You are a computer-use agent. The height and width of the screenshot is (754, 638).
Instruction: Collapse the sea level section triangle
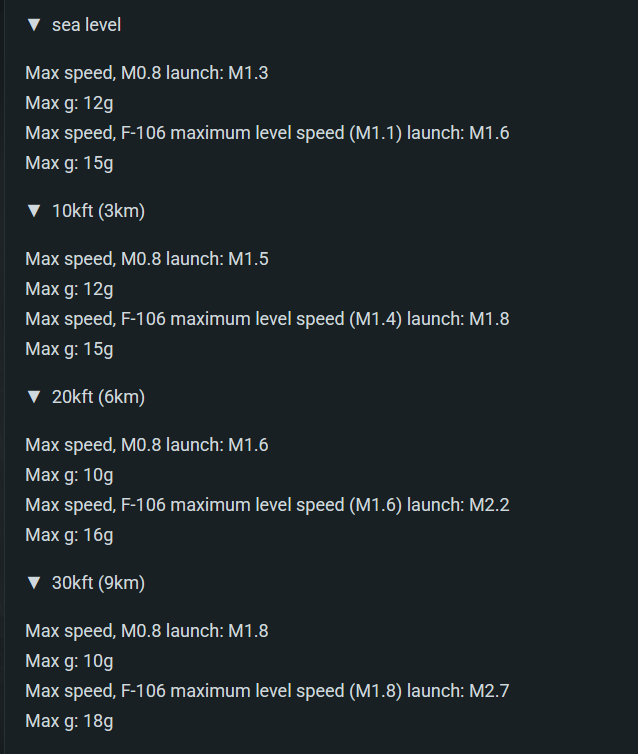(34, 25)
